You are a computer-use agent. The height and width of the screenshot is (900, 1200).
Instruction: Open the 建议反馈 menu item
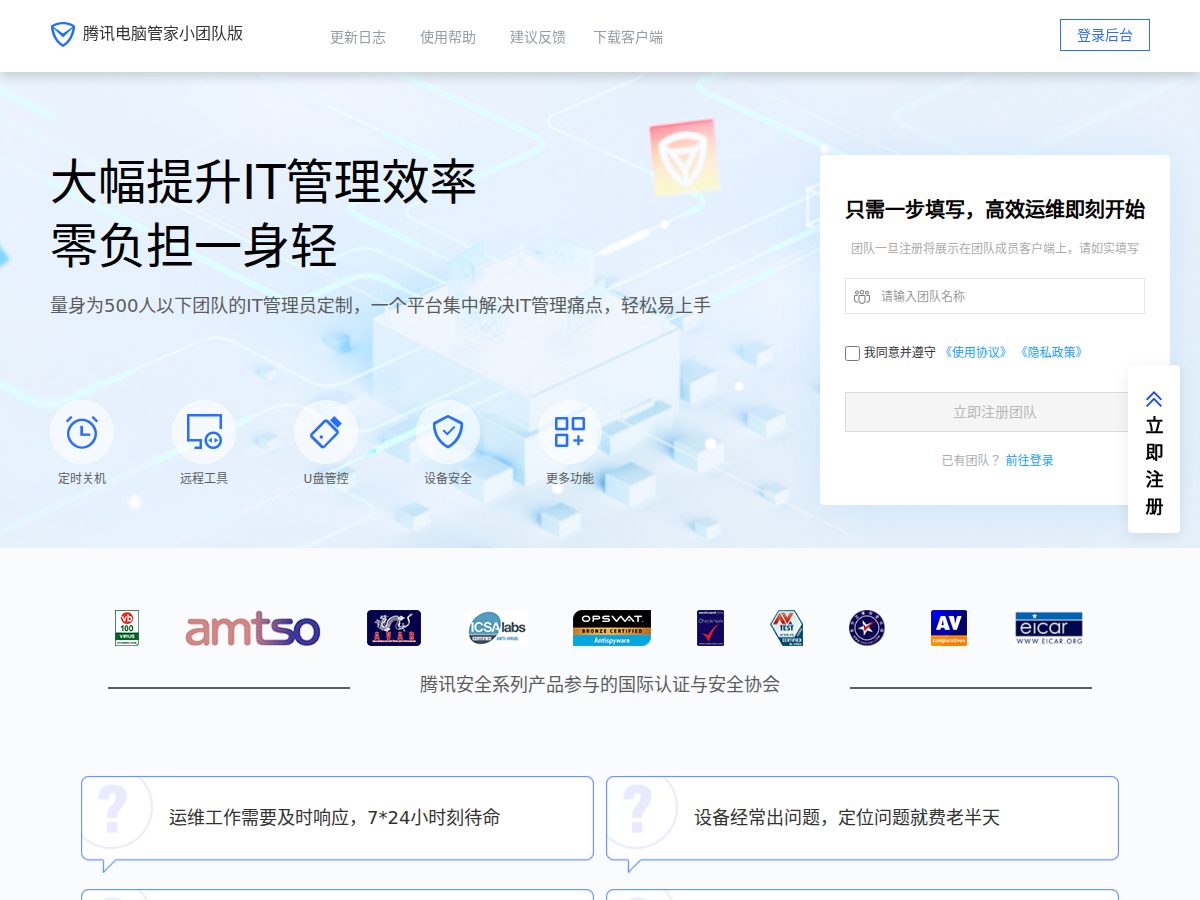[538, 37]
